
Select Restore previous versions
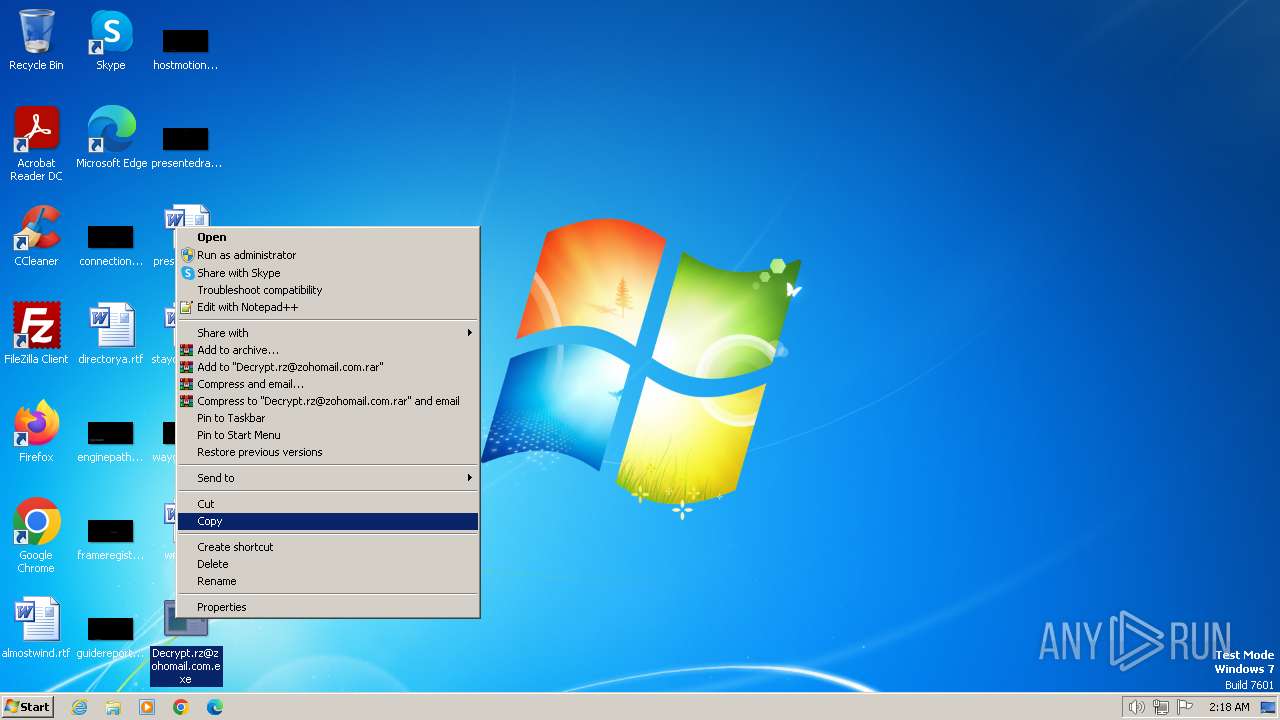(x=328, y=452)
